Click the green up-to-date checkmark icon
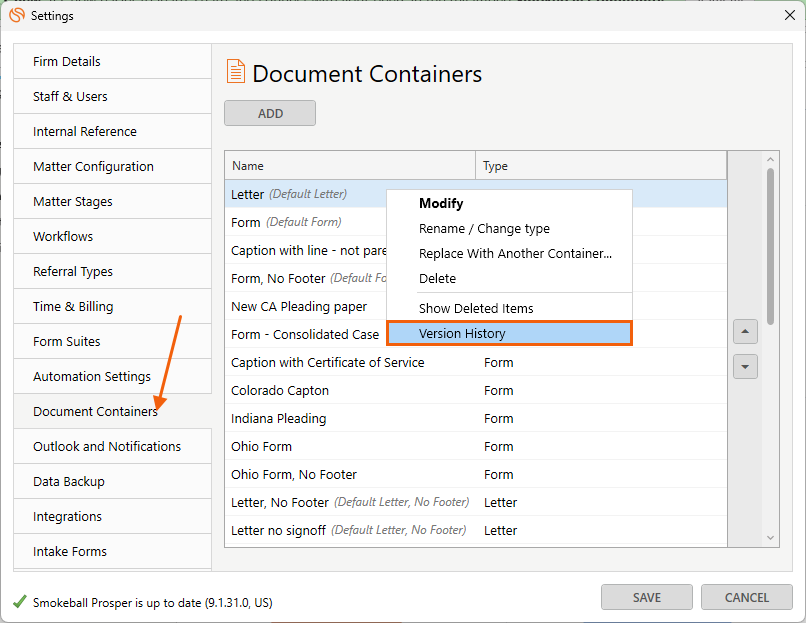The height and width of the screenshot is (623, 806). tap(20, 601)
